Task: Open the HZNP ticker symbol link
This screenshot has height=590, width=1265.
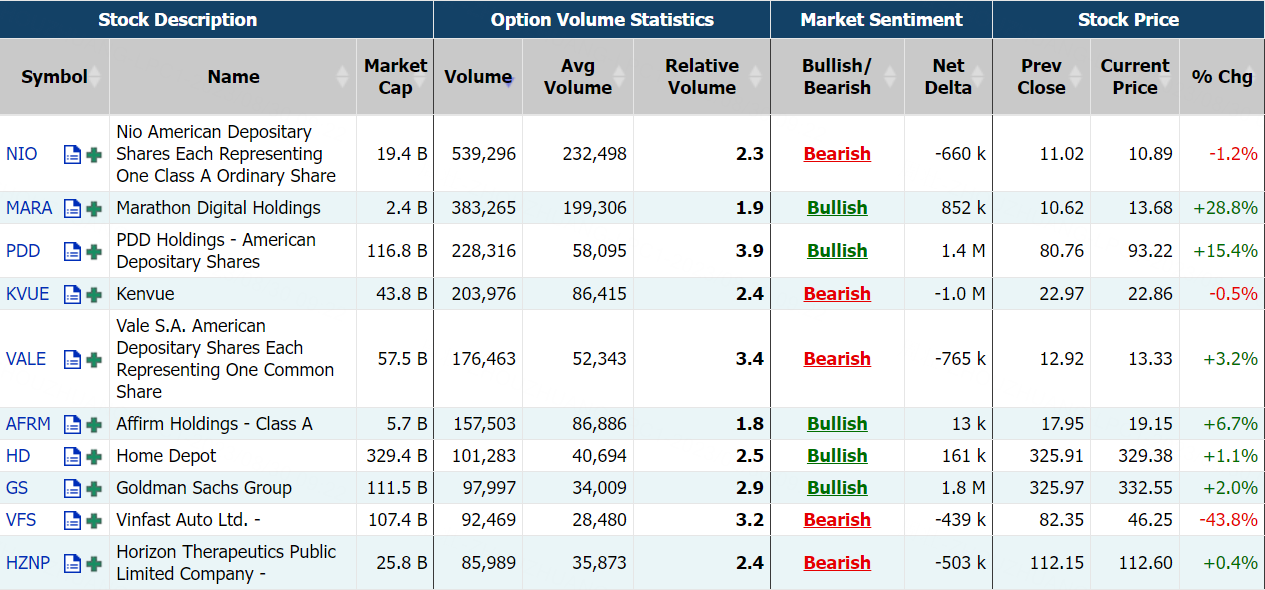Action: pos(28,563)
